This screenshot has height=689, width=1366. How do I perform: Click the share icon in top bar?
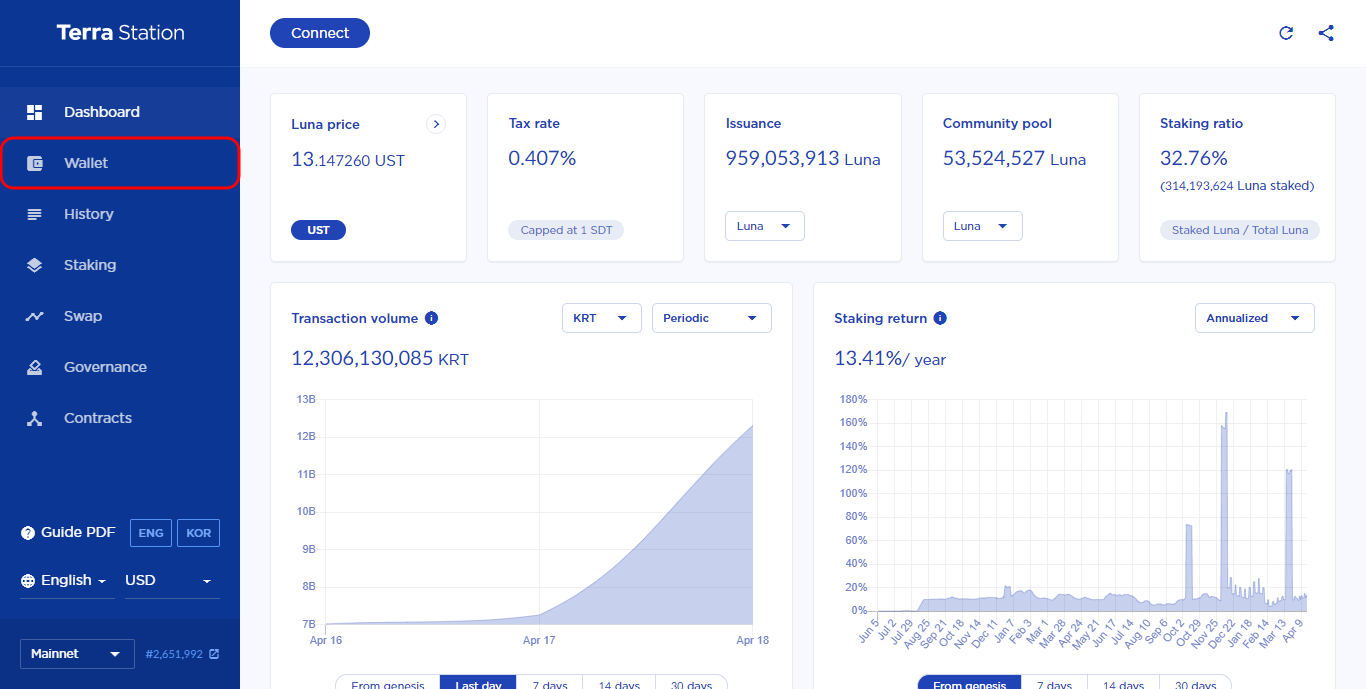coord(1326,33)
